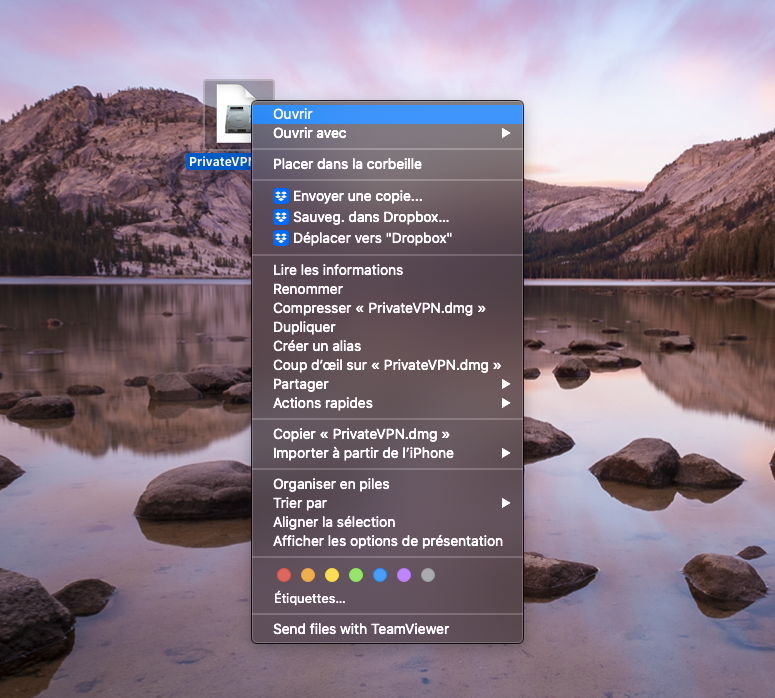
Task: Expand the Actions rapides submenu arrow
Action: [506, 403]
